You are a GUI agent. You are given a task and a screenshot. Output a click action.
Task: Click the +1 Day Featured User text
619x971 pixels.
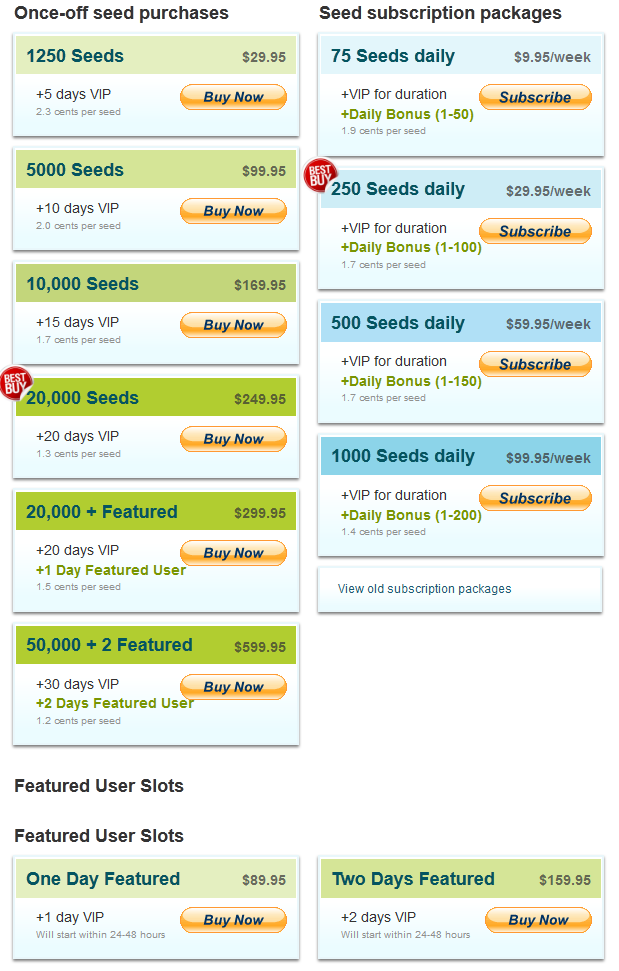tap(111, 570)
